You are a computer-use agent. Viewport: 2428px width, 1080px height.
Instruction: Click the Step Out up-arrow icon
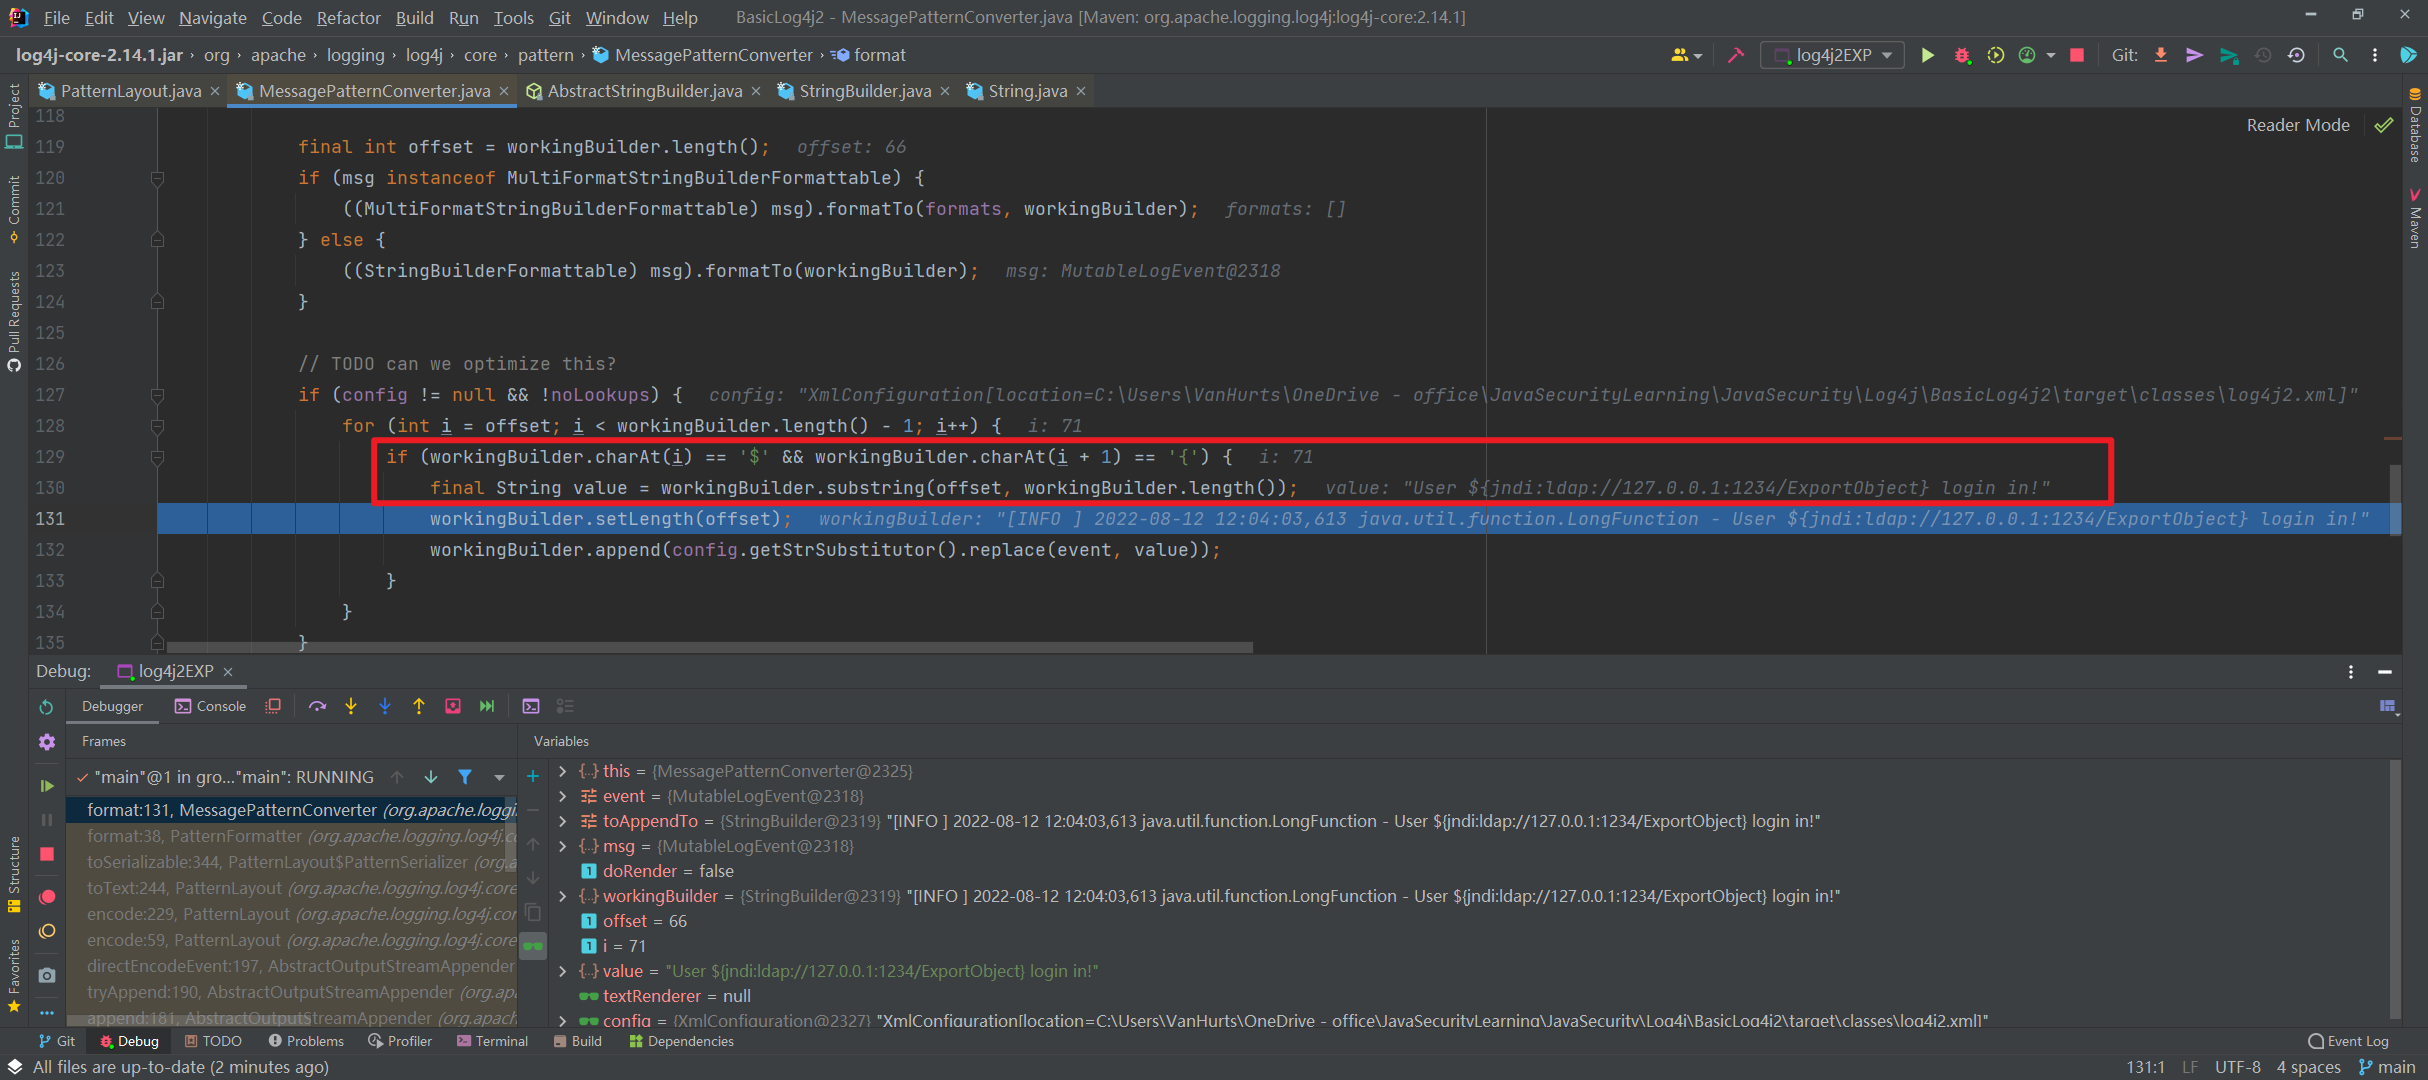pos(418,706)
